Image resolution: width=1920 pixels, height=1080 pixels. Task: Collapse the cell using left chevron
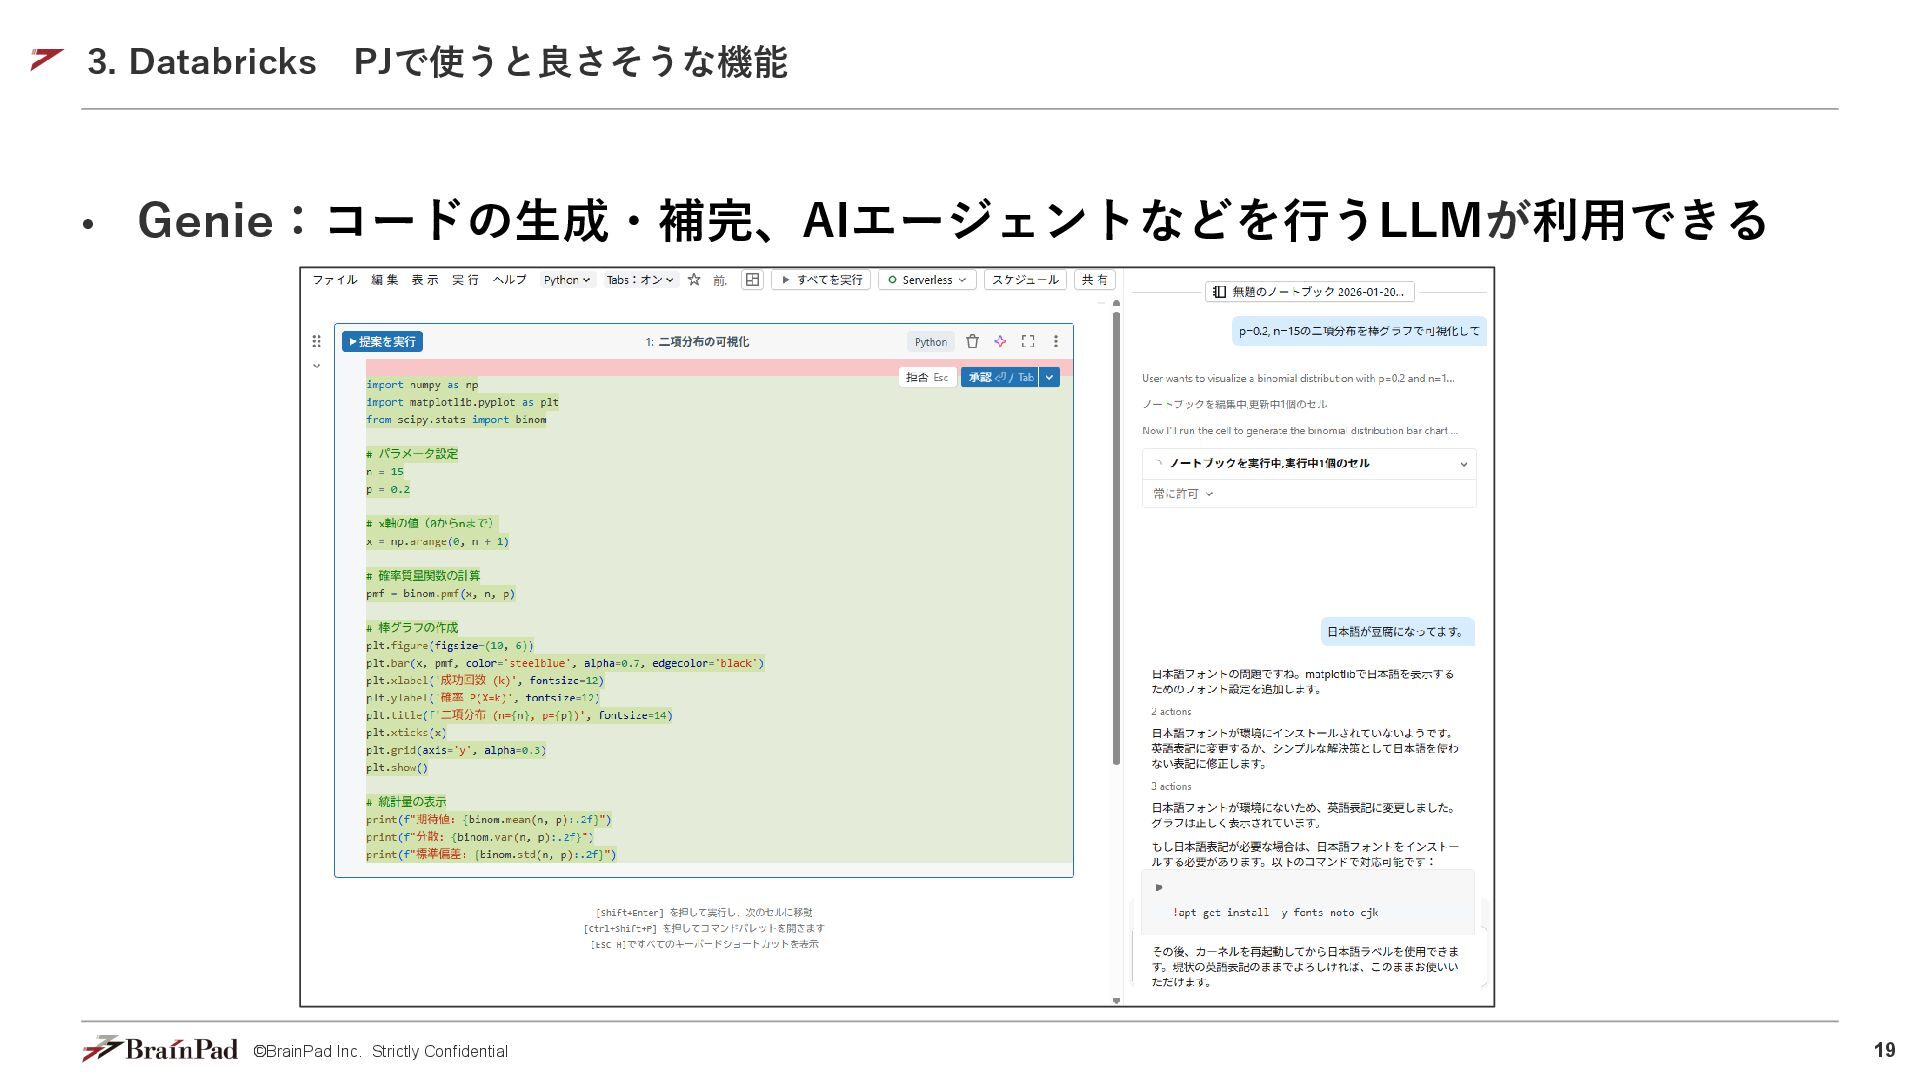click(x=316, y=366)
